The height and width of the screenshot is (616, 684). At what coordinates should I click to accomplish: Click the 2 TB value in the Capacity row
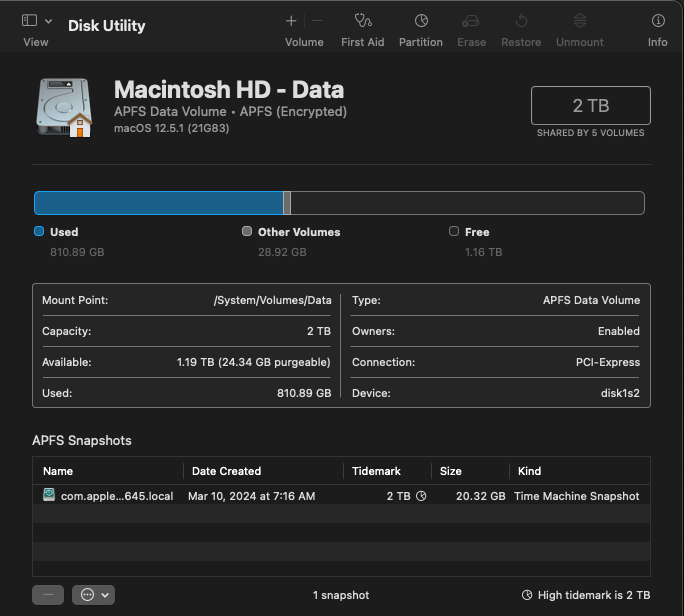click(319, 331)
